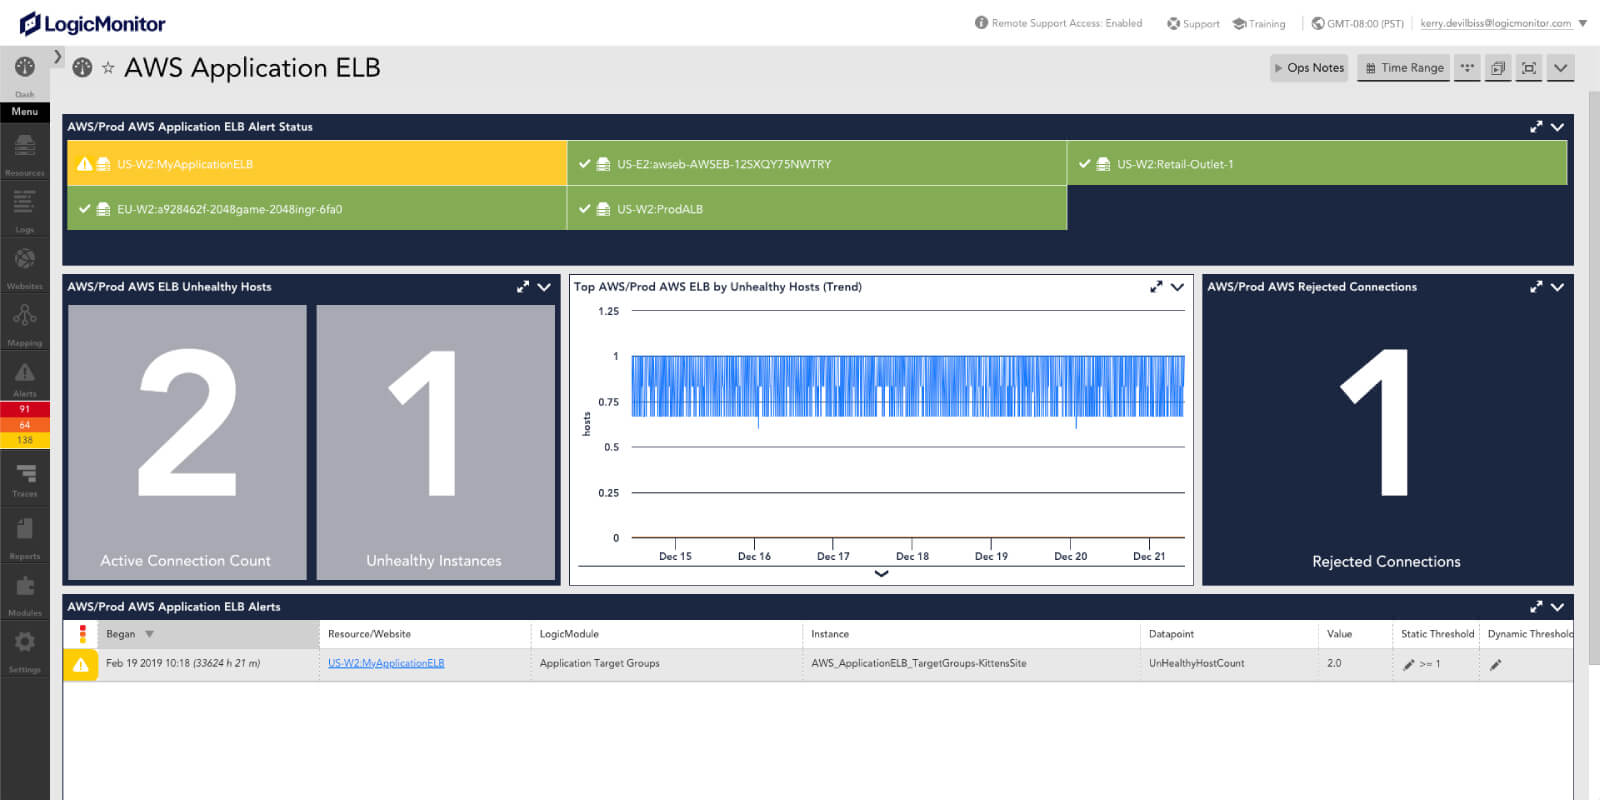Open Alerts in the sidebar

coord(25,379)
